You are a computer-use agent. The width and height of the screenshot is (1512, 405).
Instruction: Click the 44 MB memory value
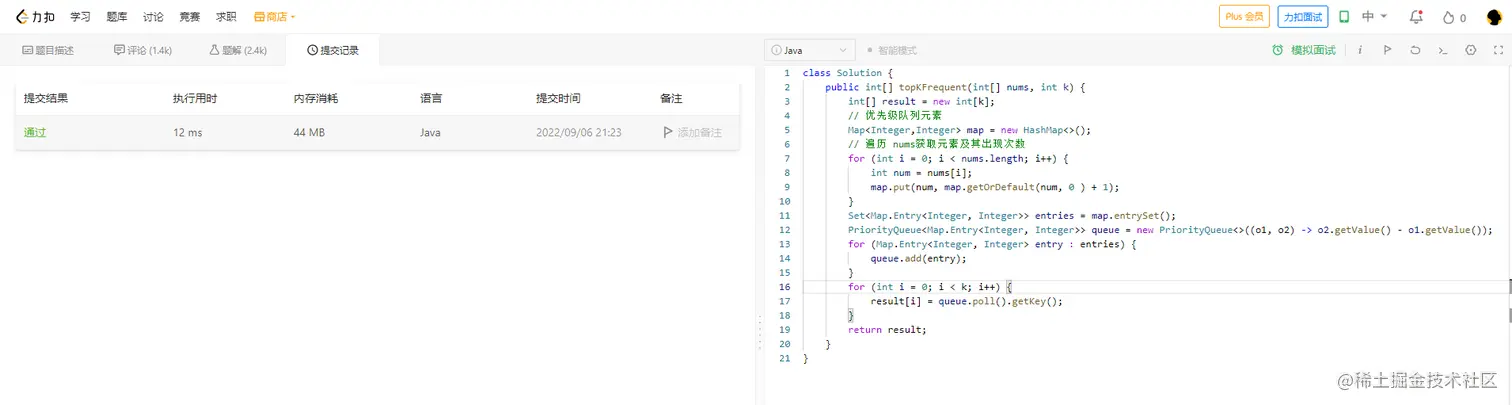click(x=309, y=132)
